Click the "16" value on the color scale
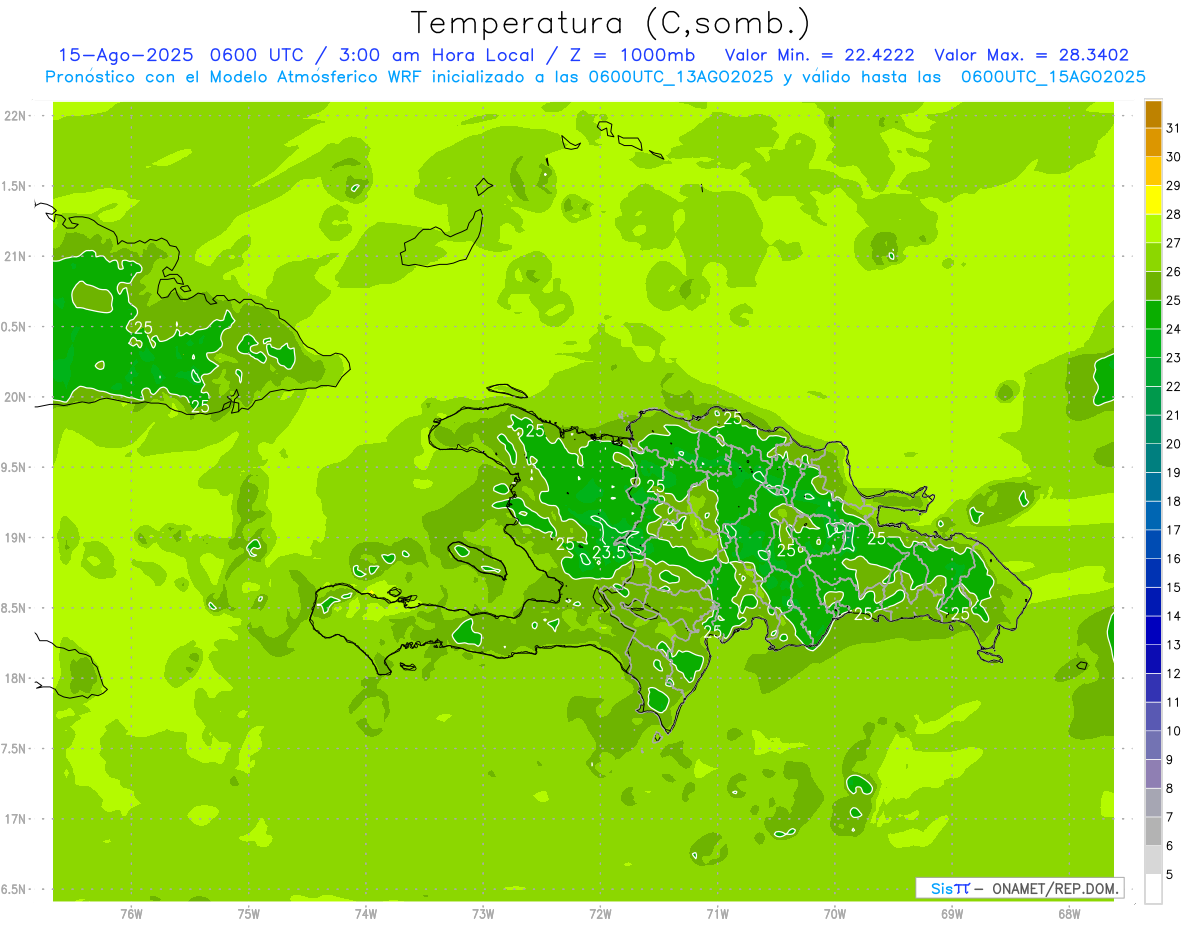The image size is (1200, 927). click(x=1174, y=558)
